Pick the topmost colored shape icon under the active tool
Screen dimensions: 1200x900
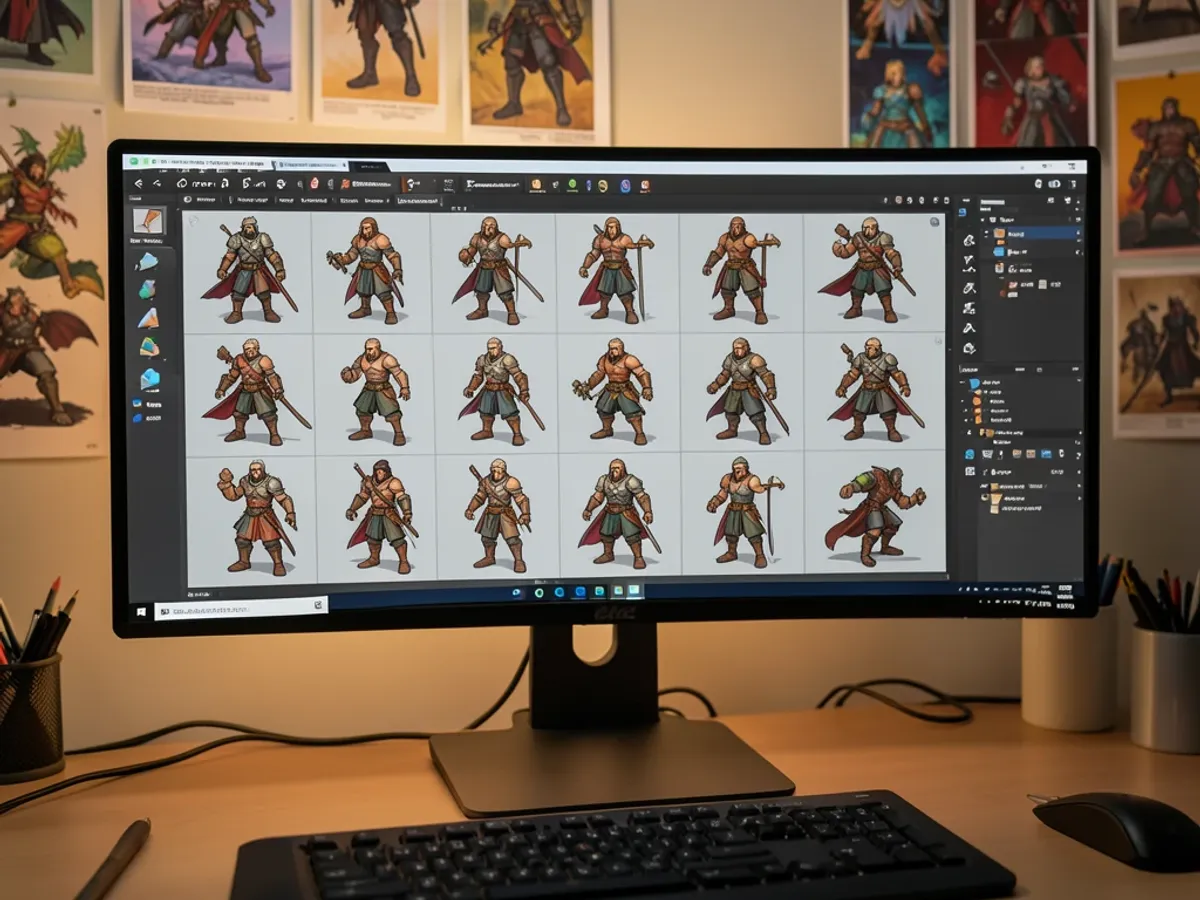coord(147,262)
